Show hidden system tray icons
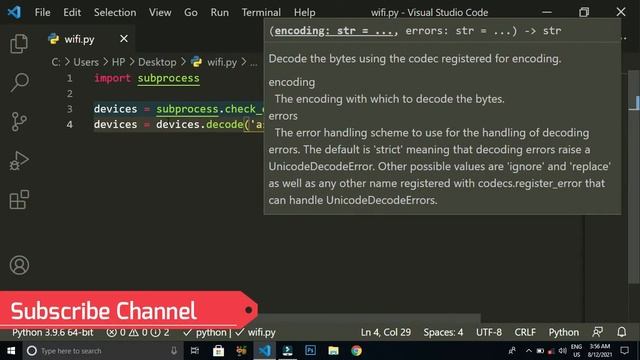This screenshot has width=640, height=360. pos(529,351)
